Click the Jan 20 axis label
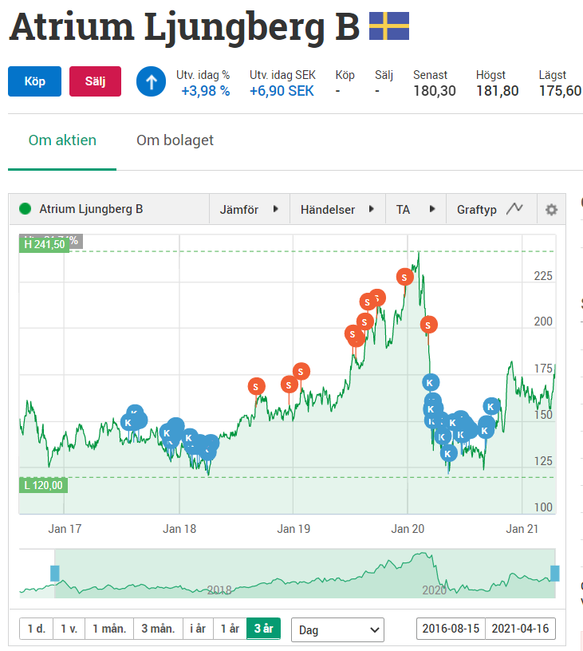The height and width of the screenshot is (651, 583). (x=408, y=529)
